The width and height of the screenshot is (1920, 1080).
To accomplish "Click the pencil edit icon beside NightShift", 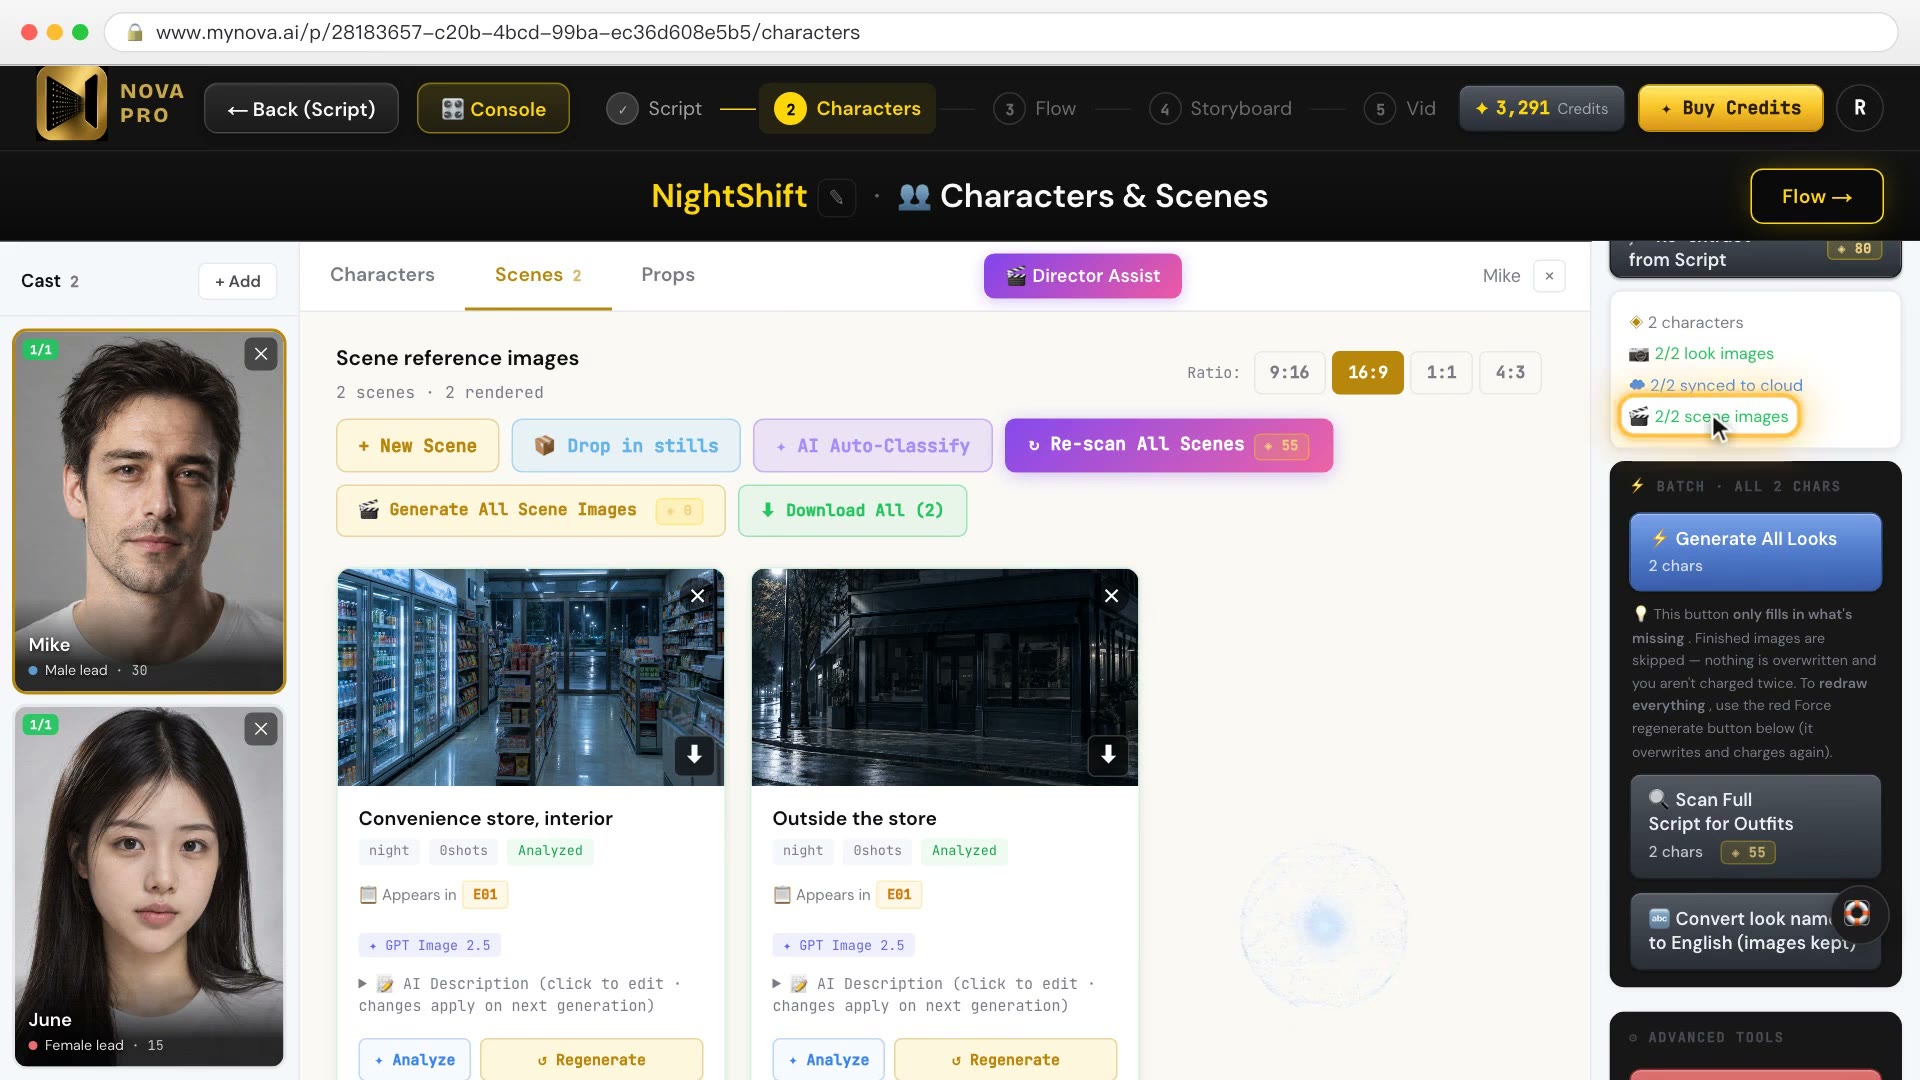I will coord(837,197).
